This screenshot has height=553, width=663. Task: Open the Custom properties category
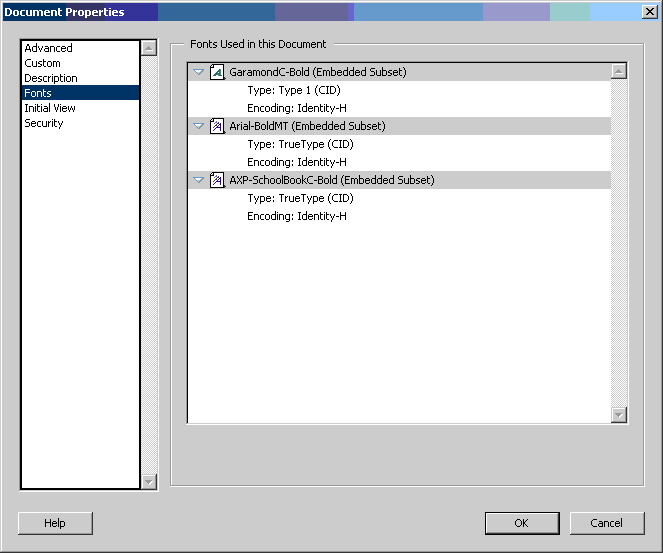click(80, 63)
